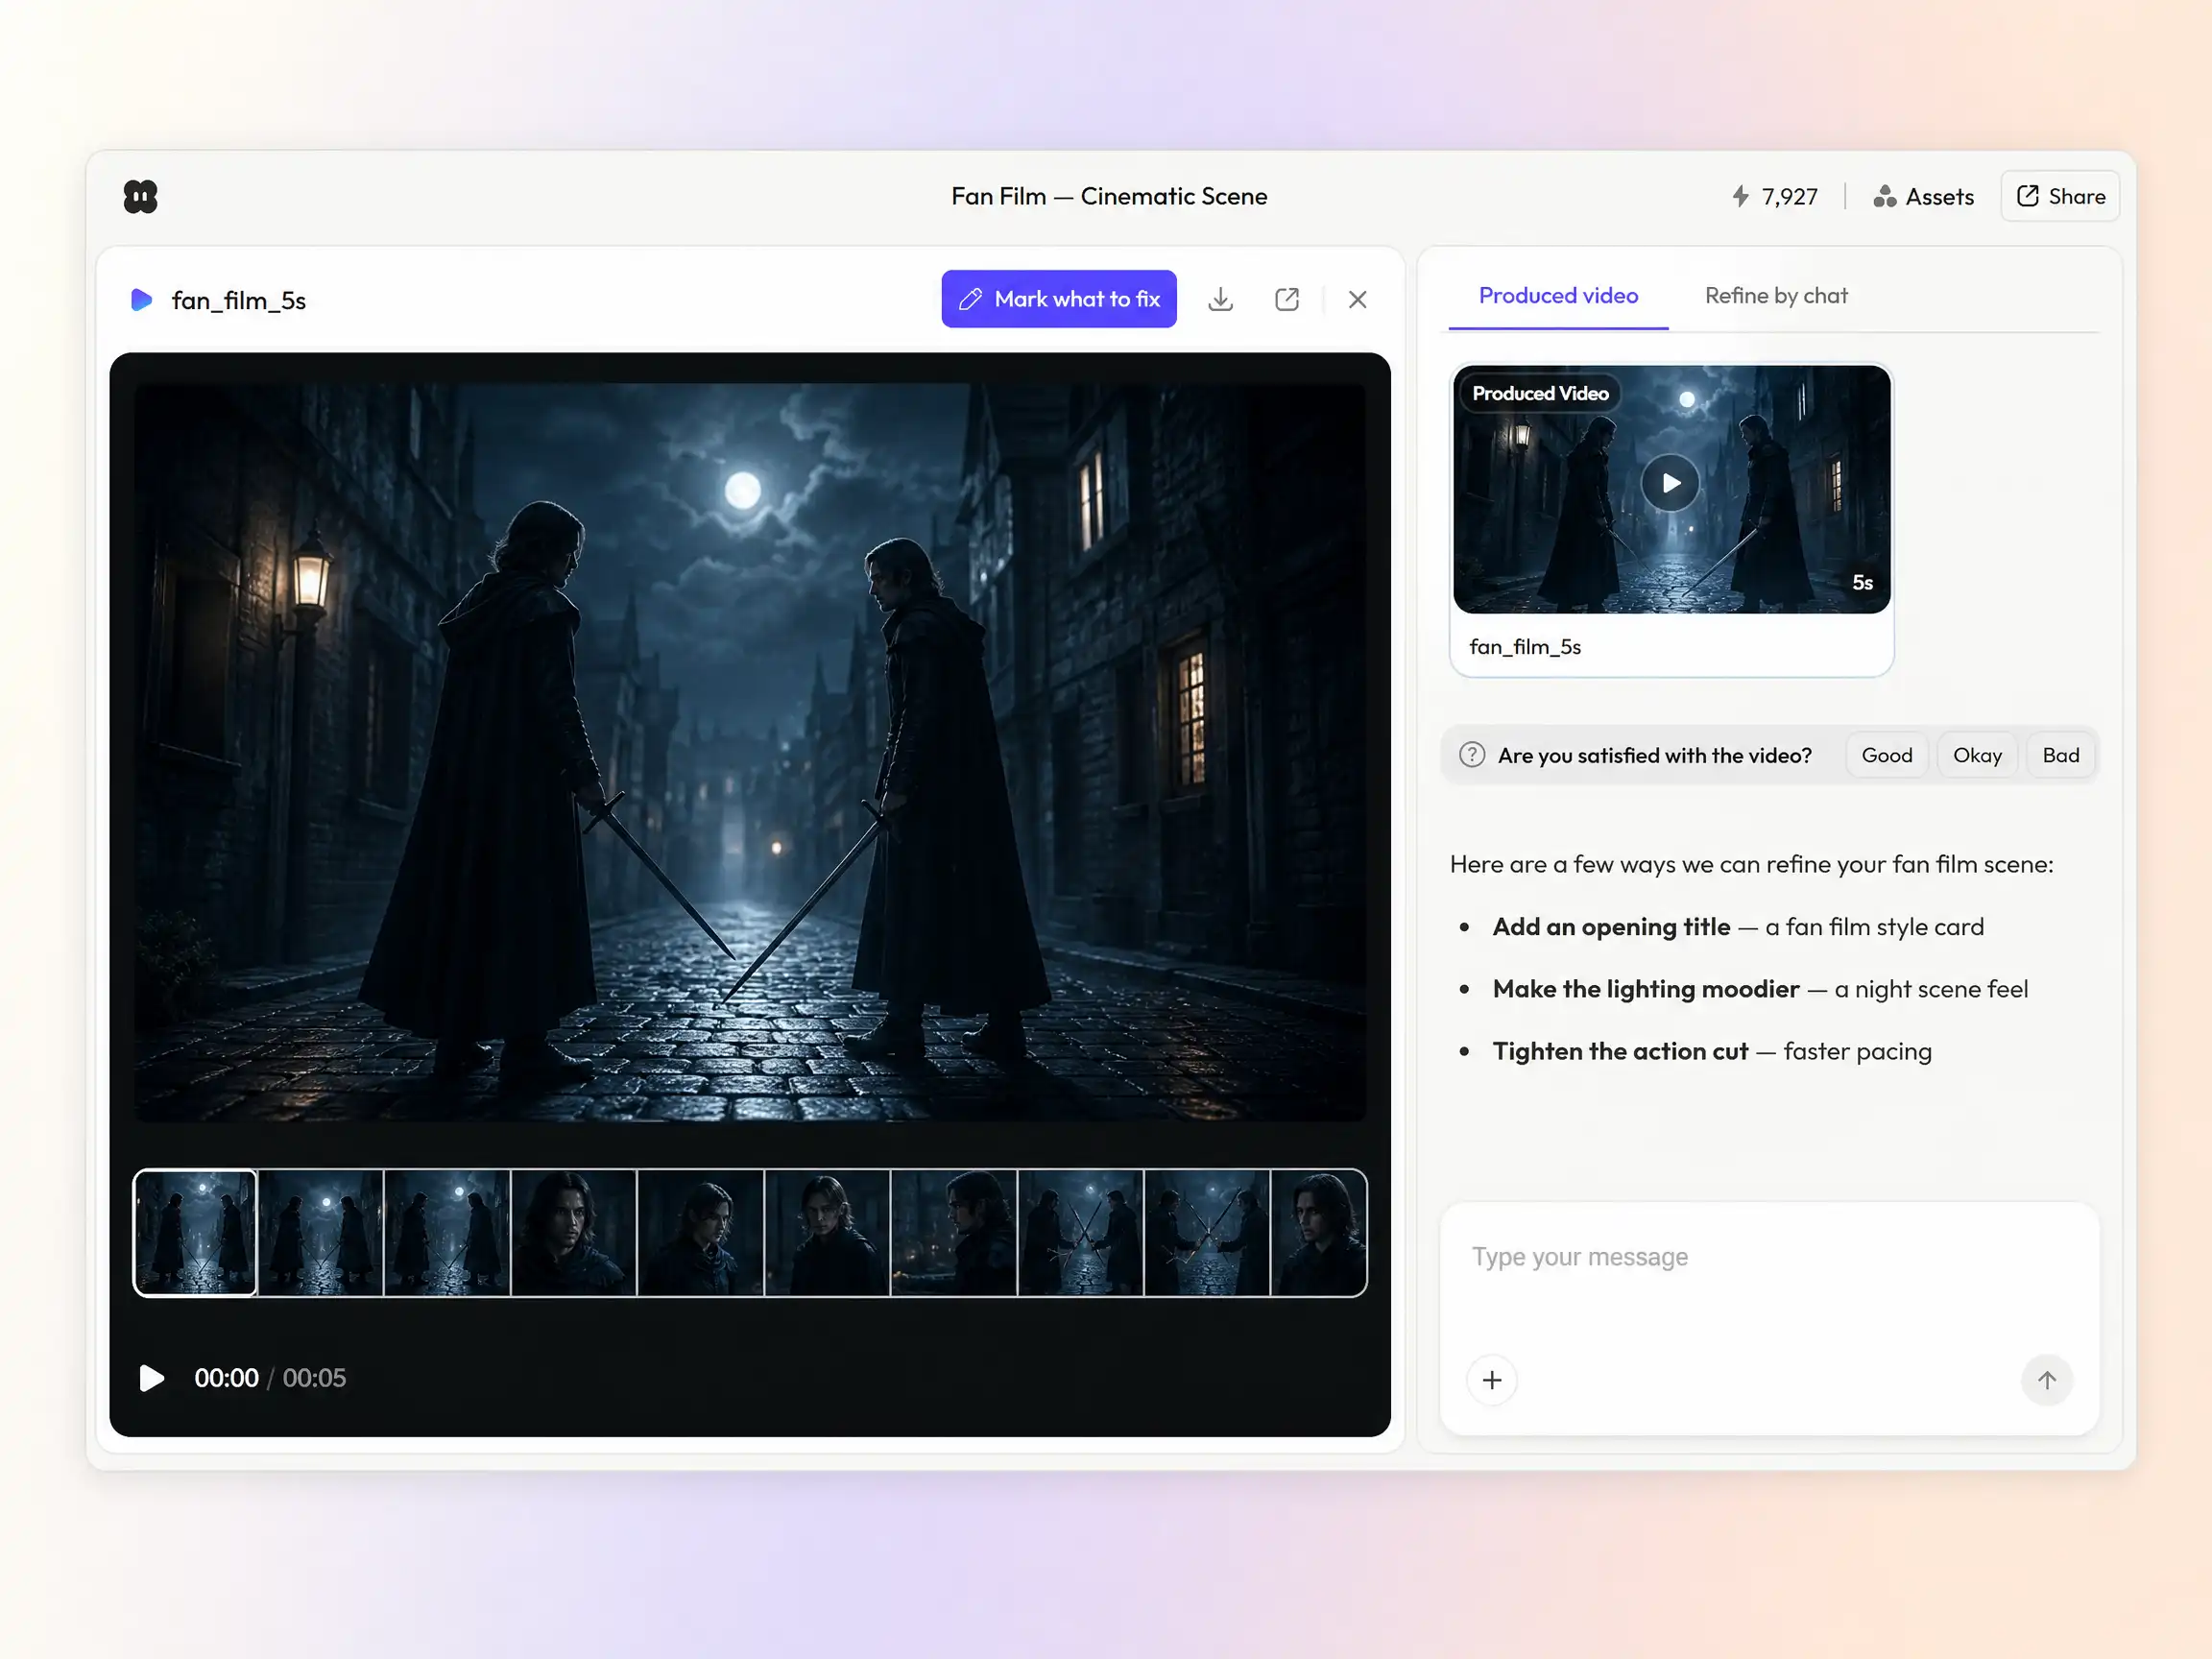Select the fourth filmstrip frame, first face close-up
Screen dimensions: 2212x1659
(x=574, y=1232)
